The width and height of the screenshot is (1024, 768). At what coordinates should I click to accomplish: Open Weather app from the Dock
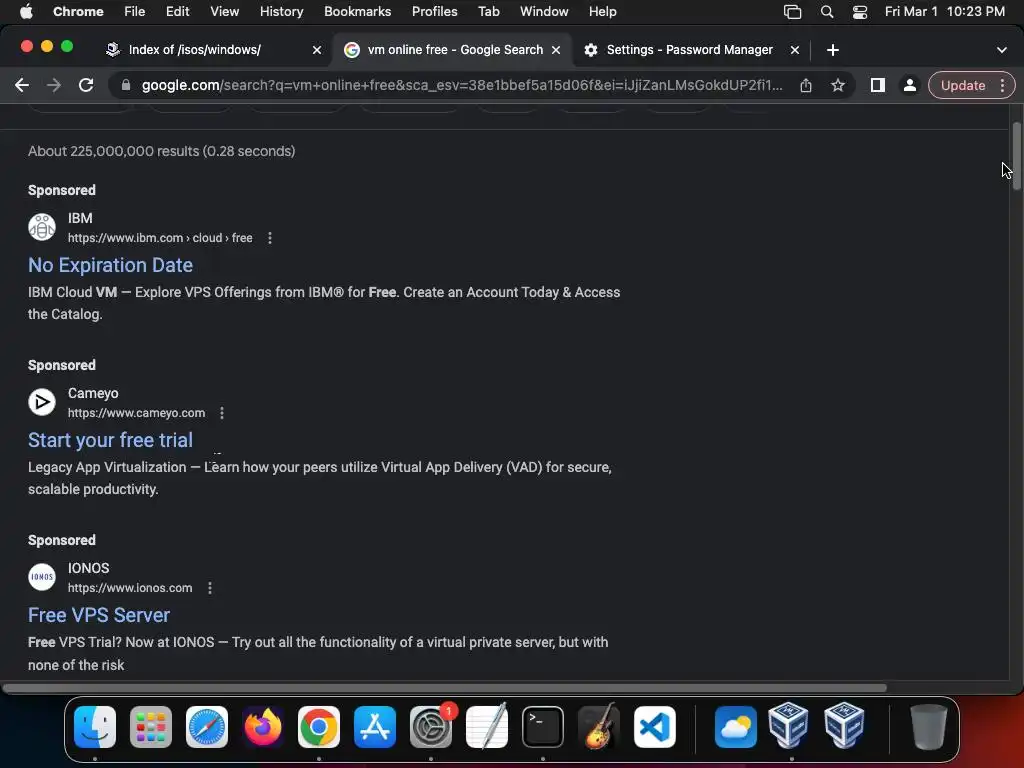tap(736, 727)
